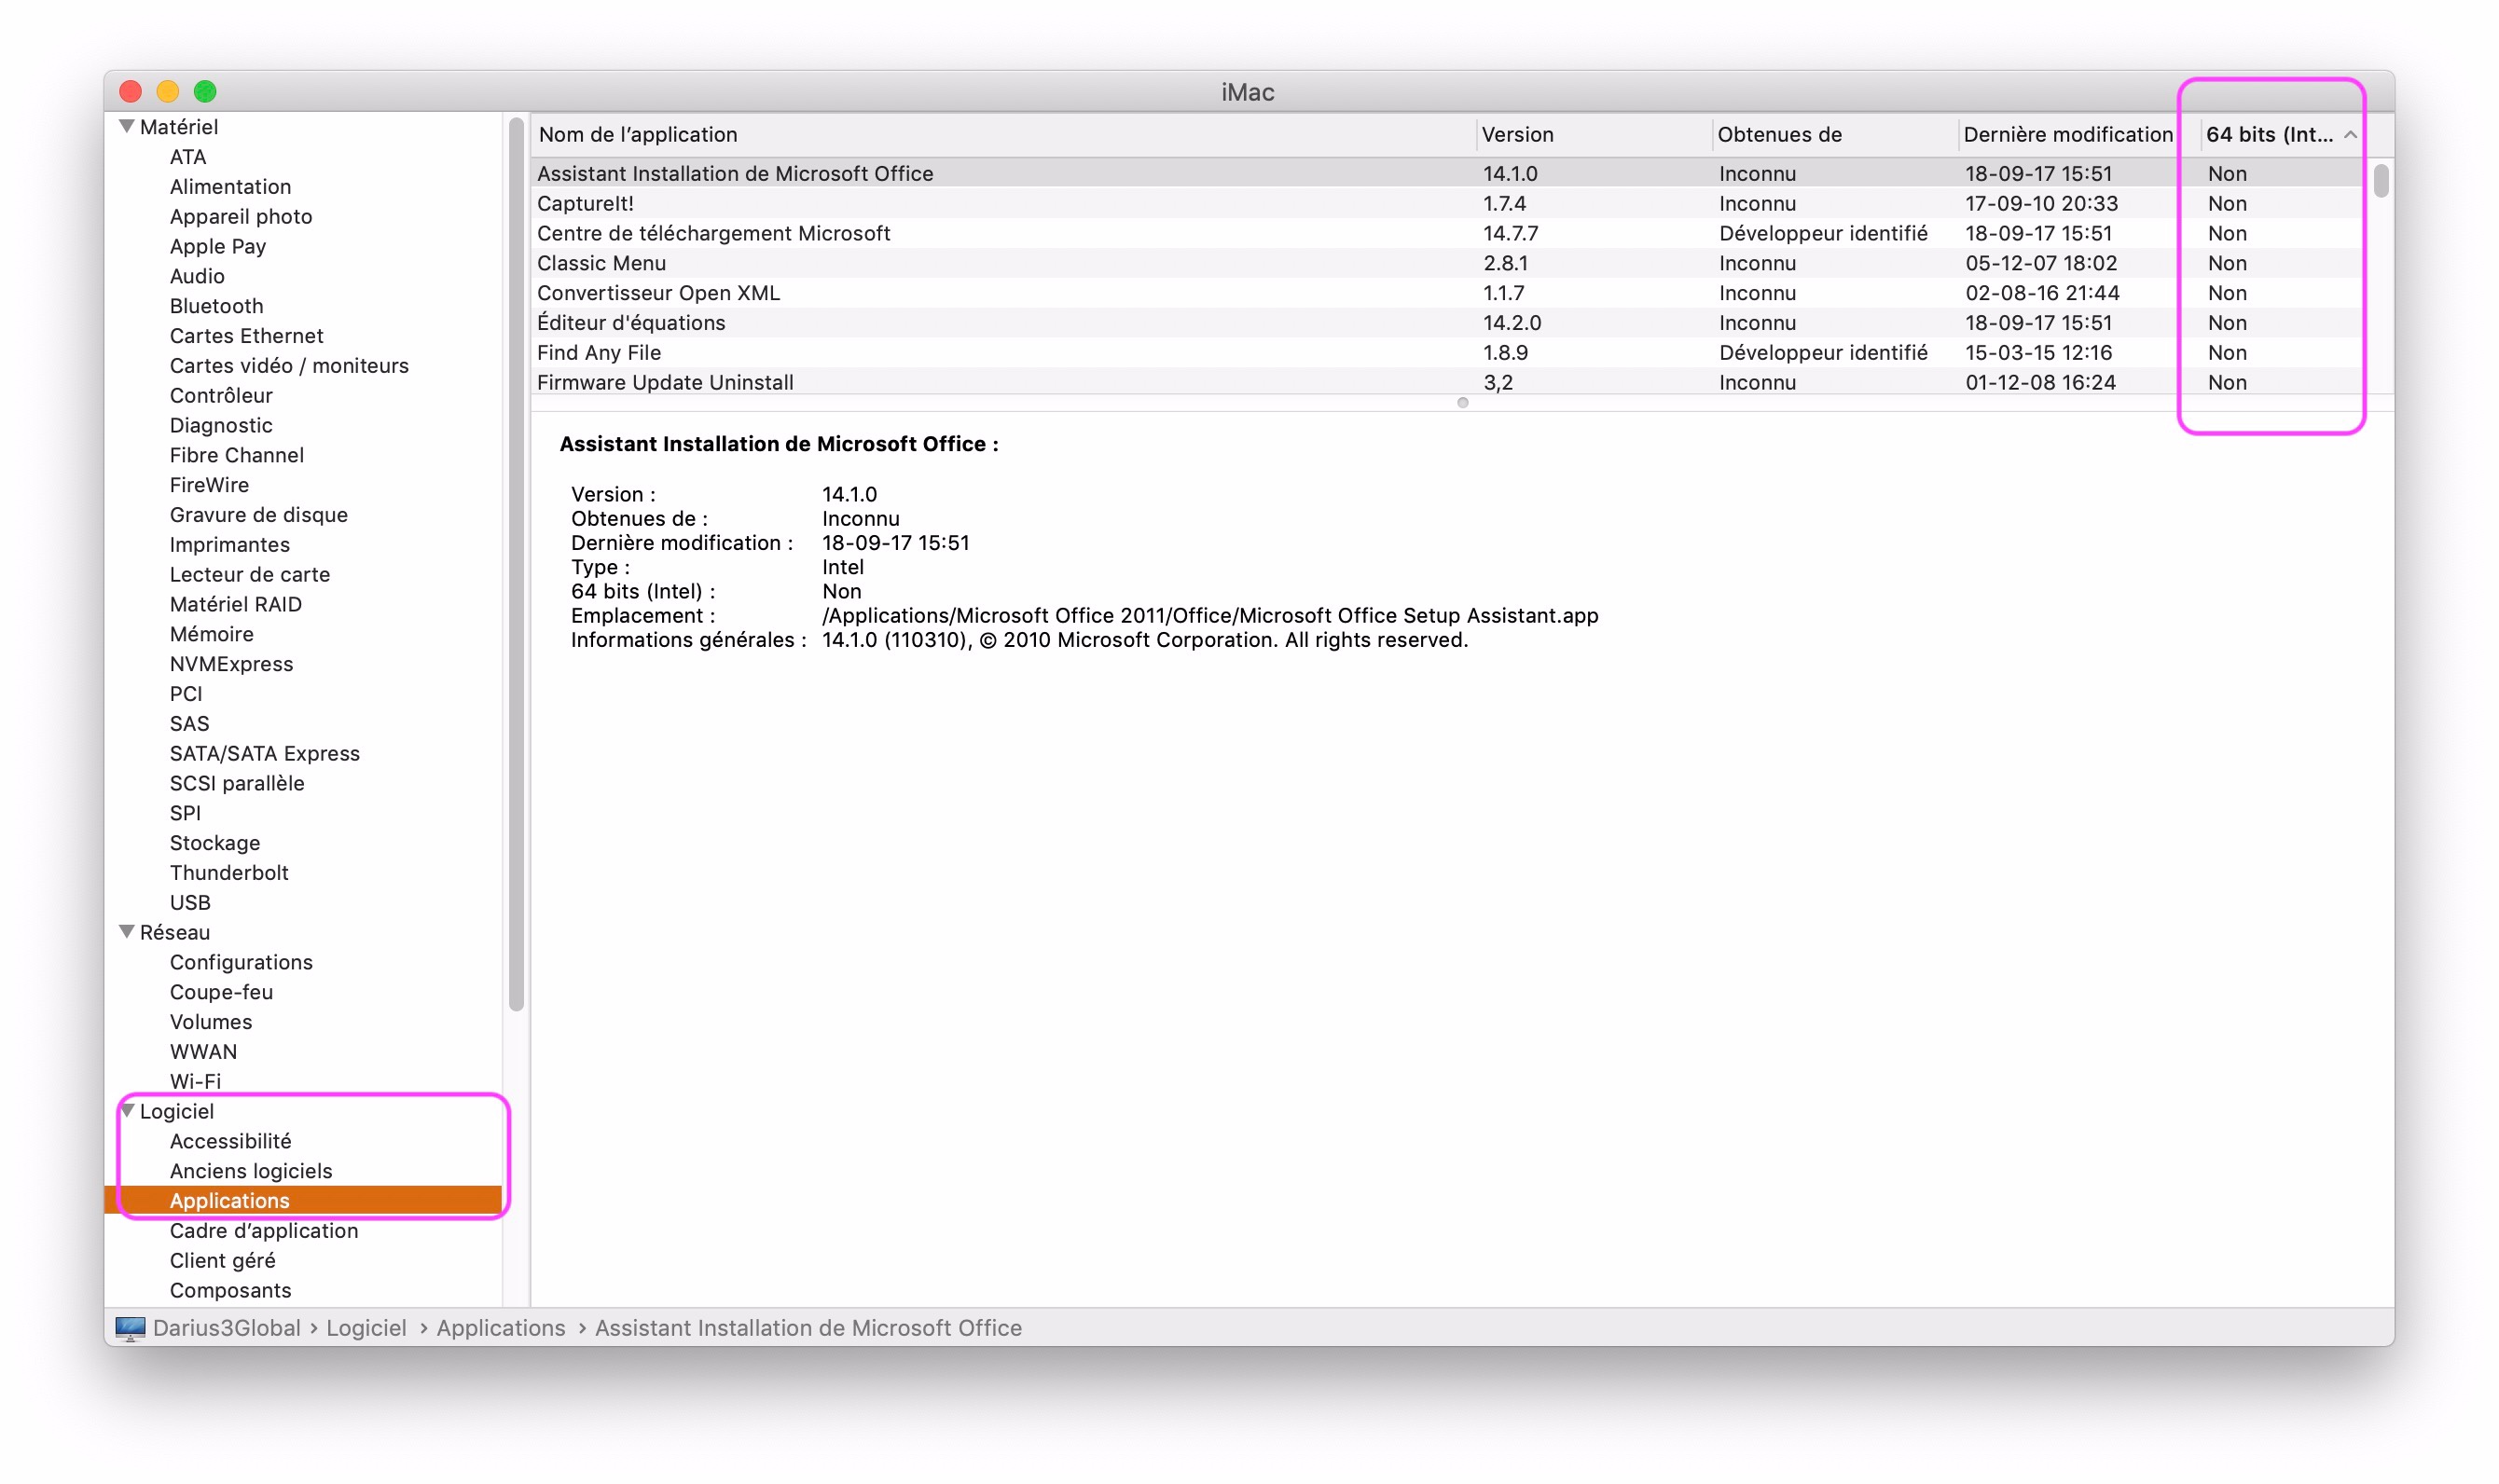
Task: Click the computer icon in the path bar
Action: click(130, 1328)
